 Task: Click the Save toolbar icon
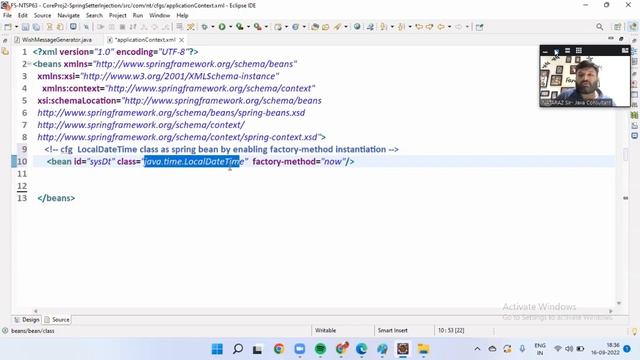coord(25,27)
